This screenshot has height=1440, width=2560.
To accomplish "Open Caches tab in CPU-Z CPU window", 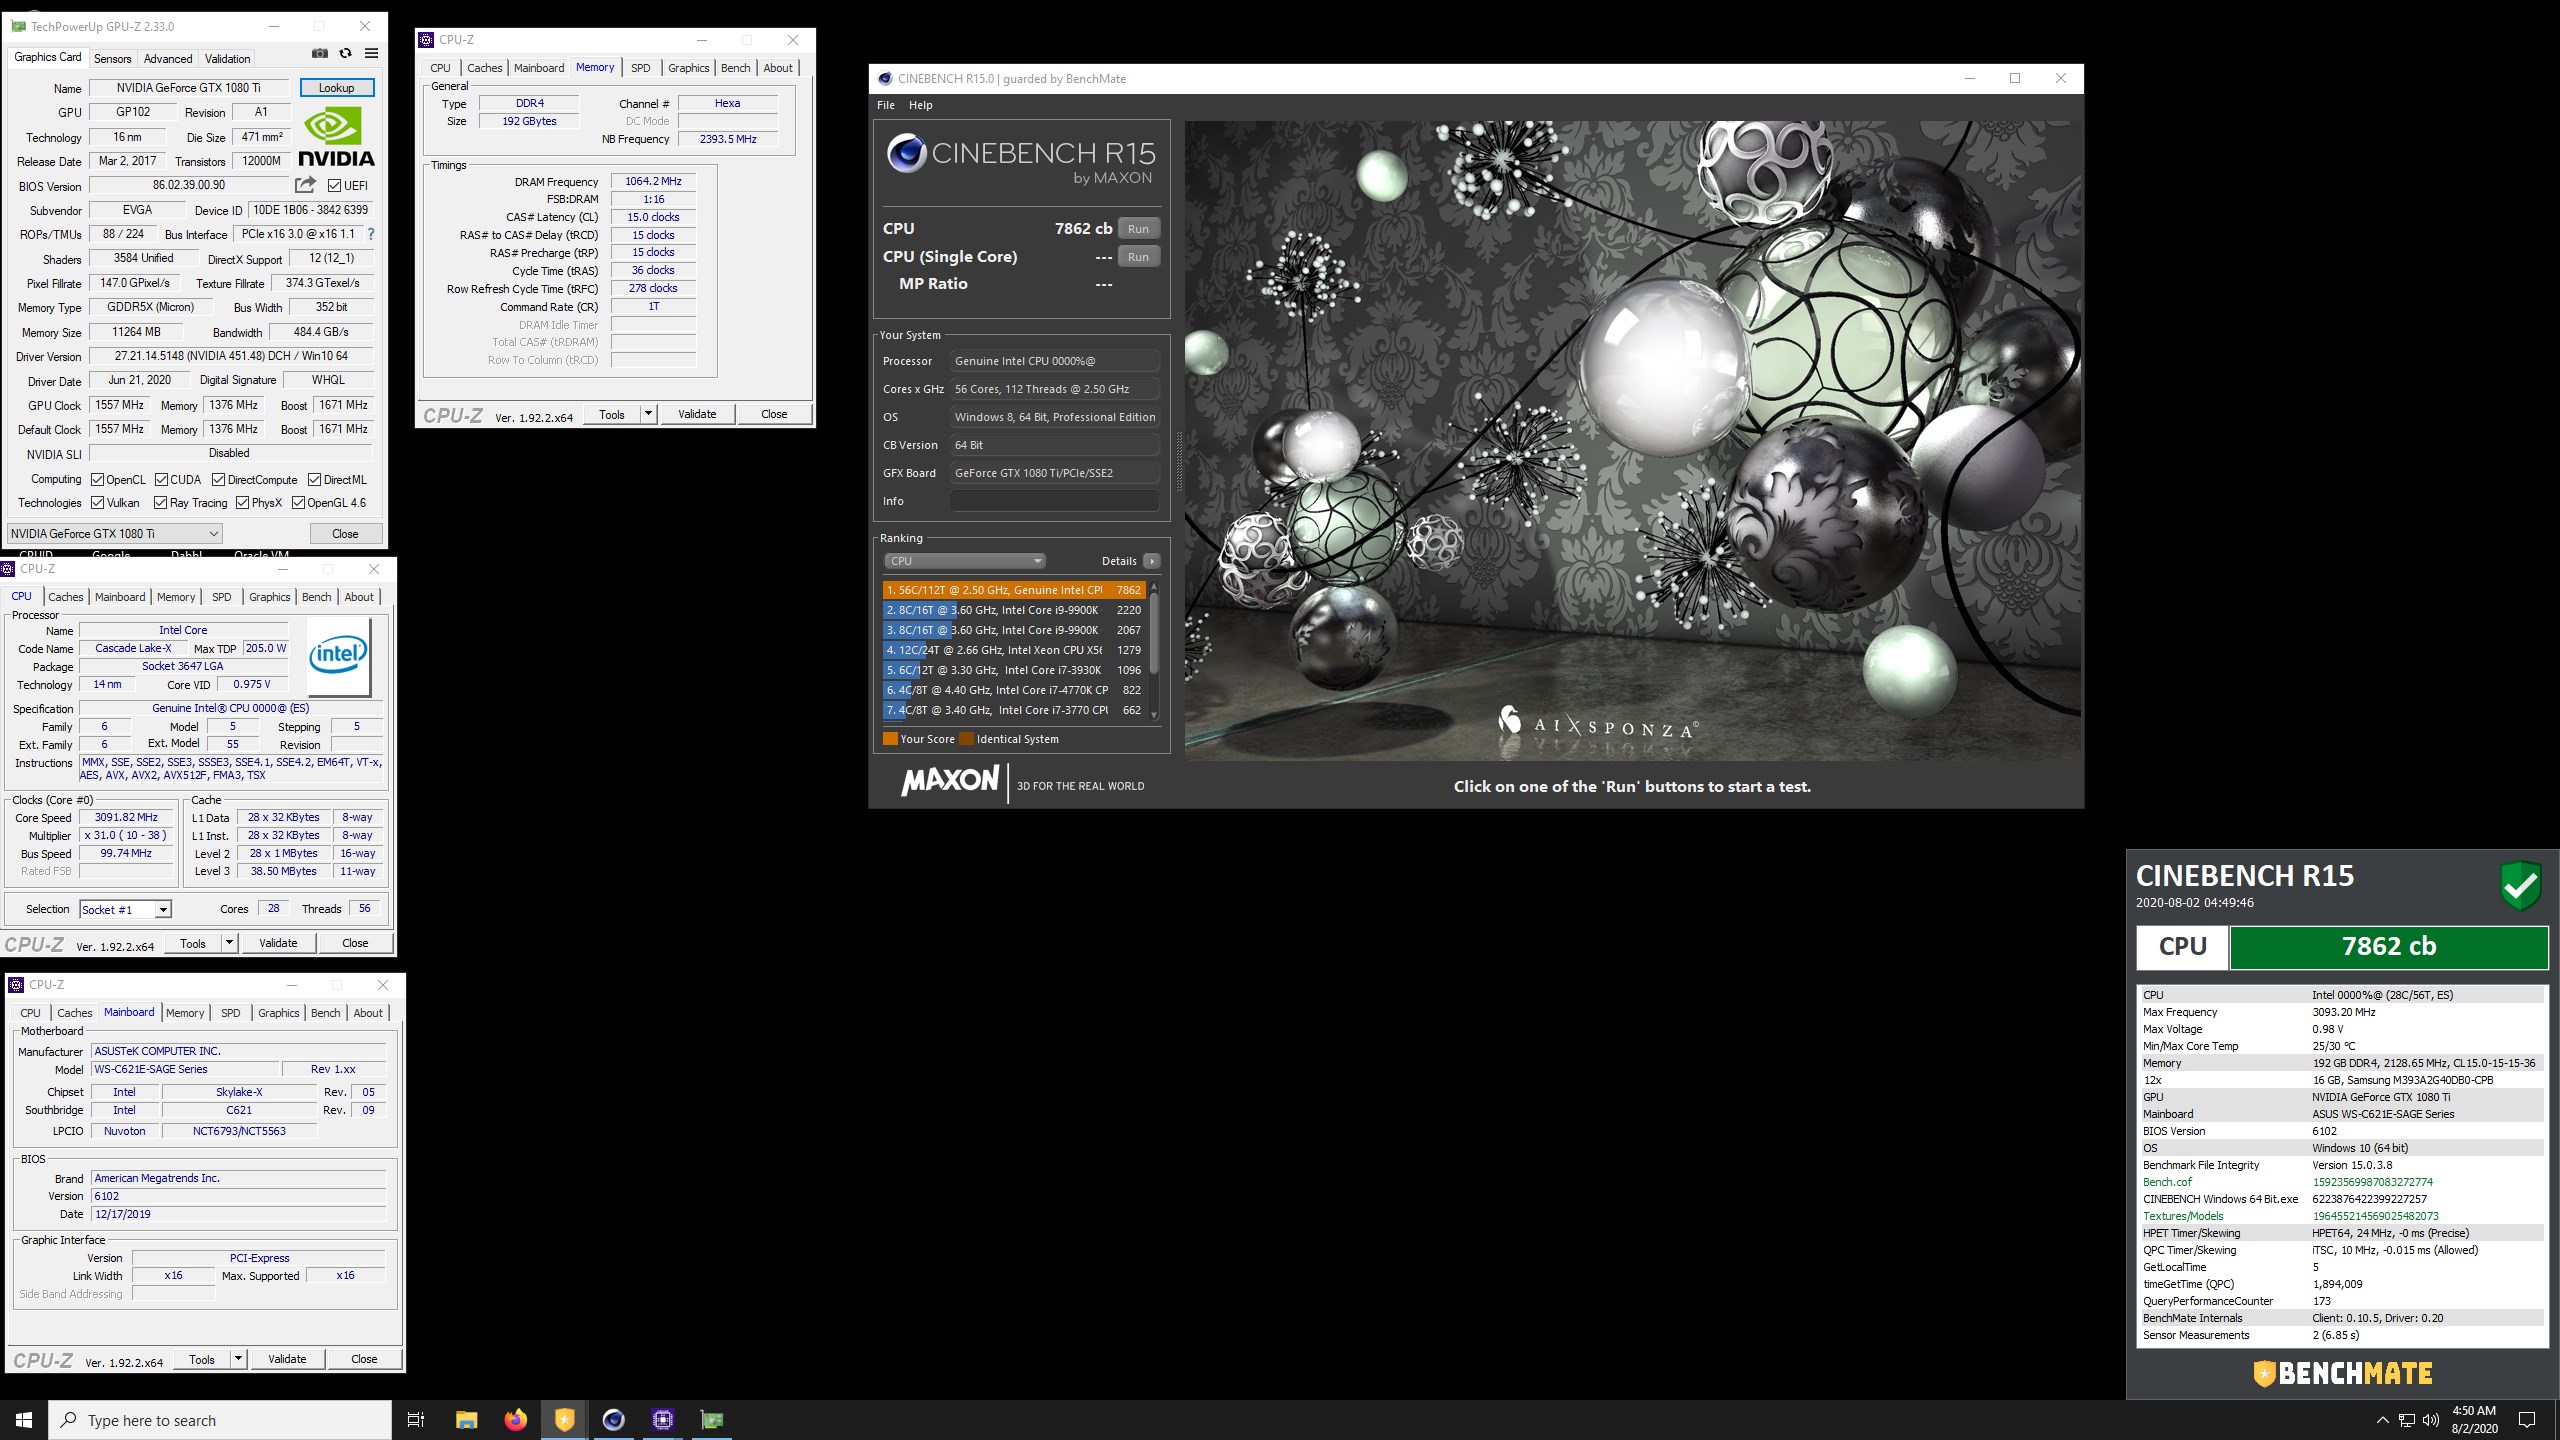I will click(x=66, y=597).
